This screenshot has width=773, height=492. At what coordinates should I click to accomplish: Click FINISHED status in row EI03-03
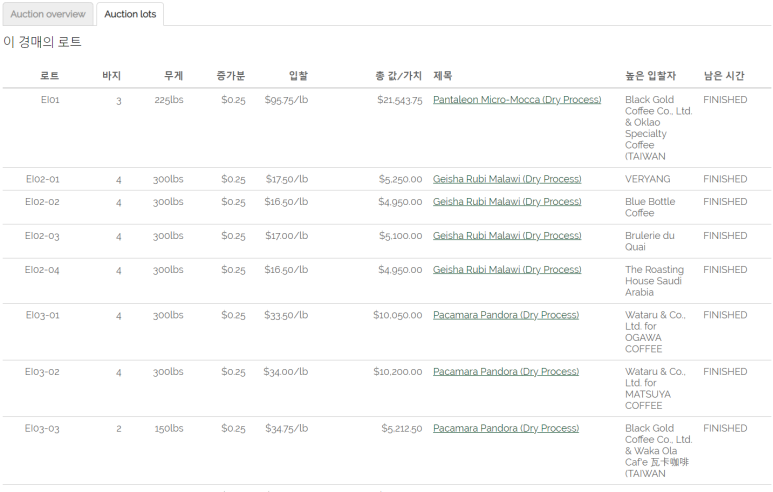click(725, 428)
